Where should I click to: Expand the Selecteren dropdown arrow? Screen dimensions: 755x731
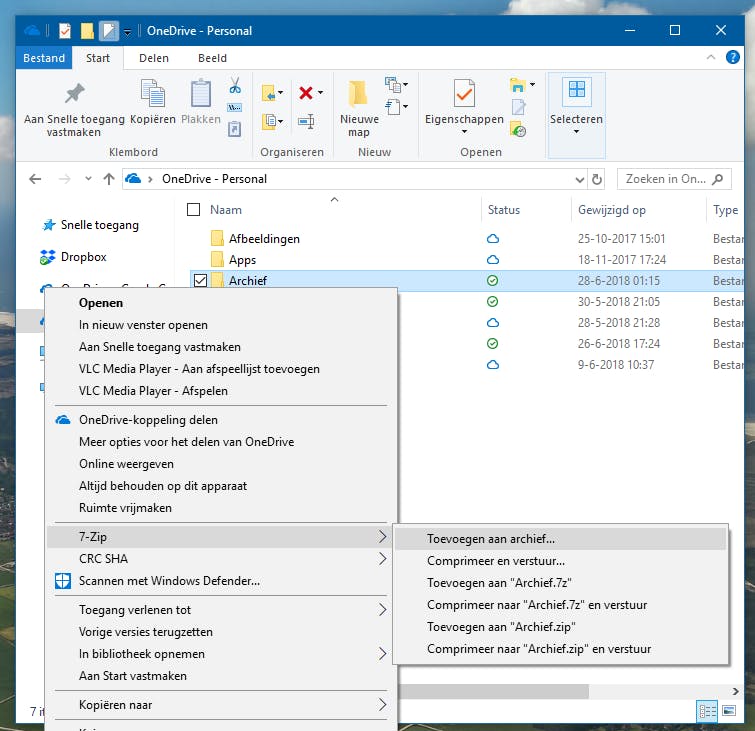pos(576,131)
